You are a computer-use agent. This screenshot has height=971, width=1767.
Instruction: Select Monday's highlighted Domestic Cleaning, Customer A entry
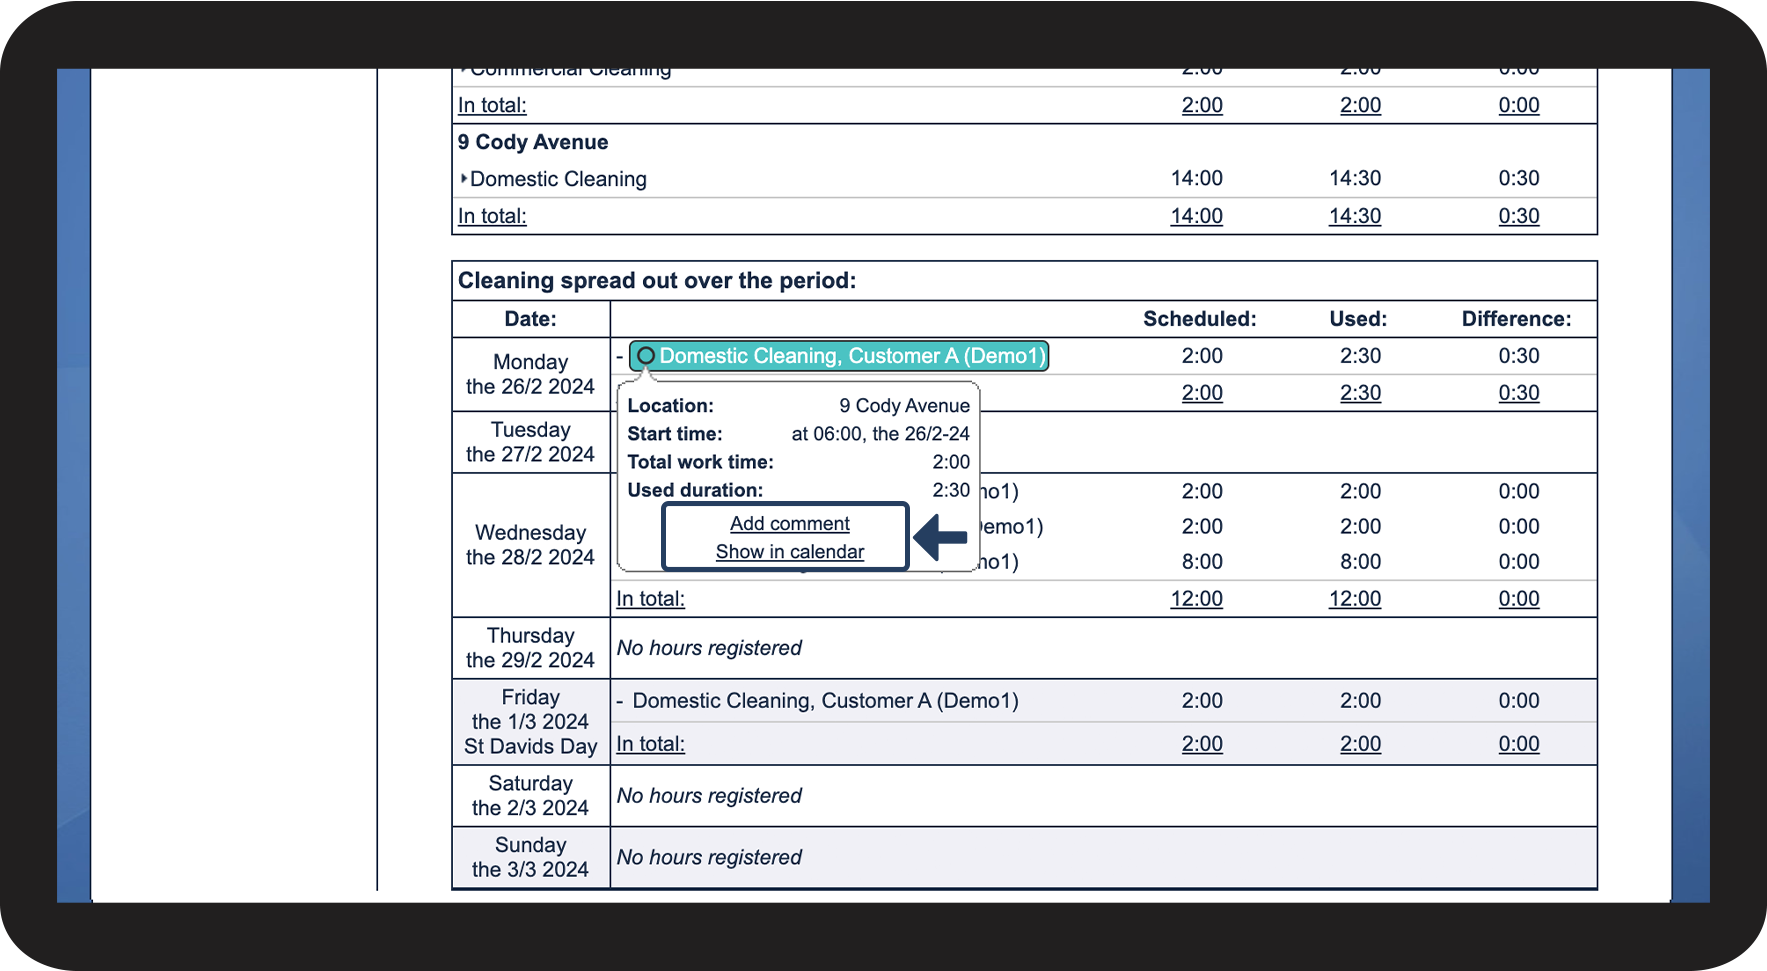(x=851, y=356)
